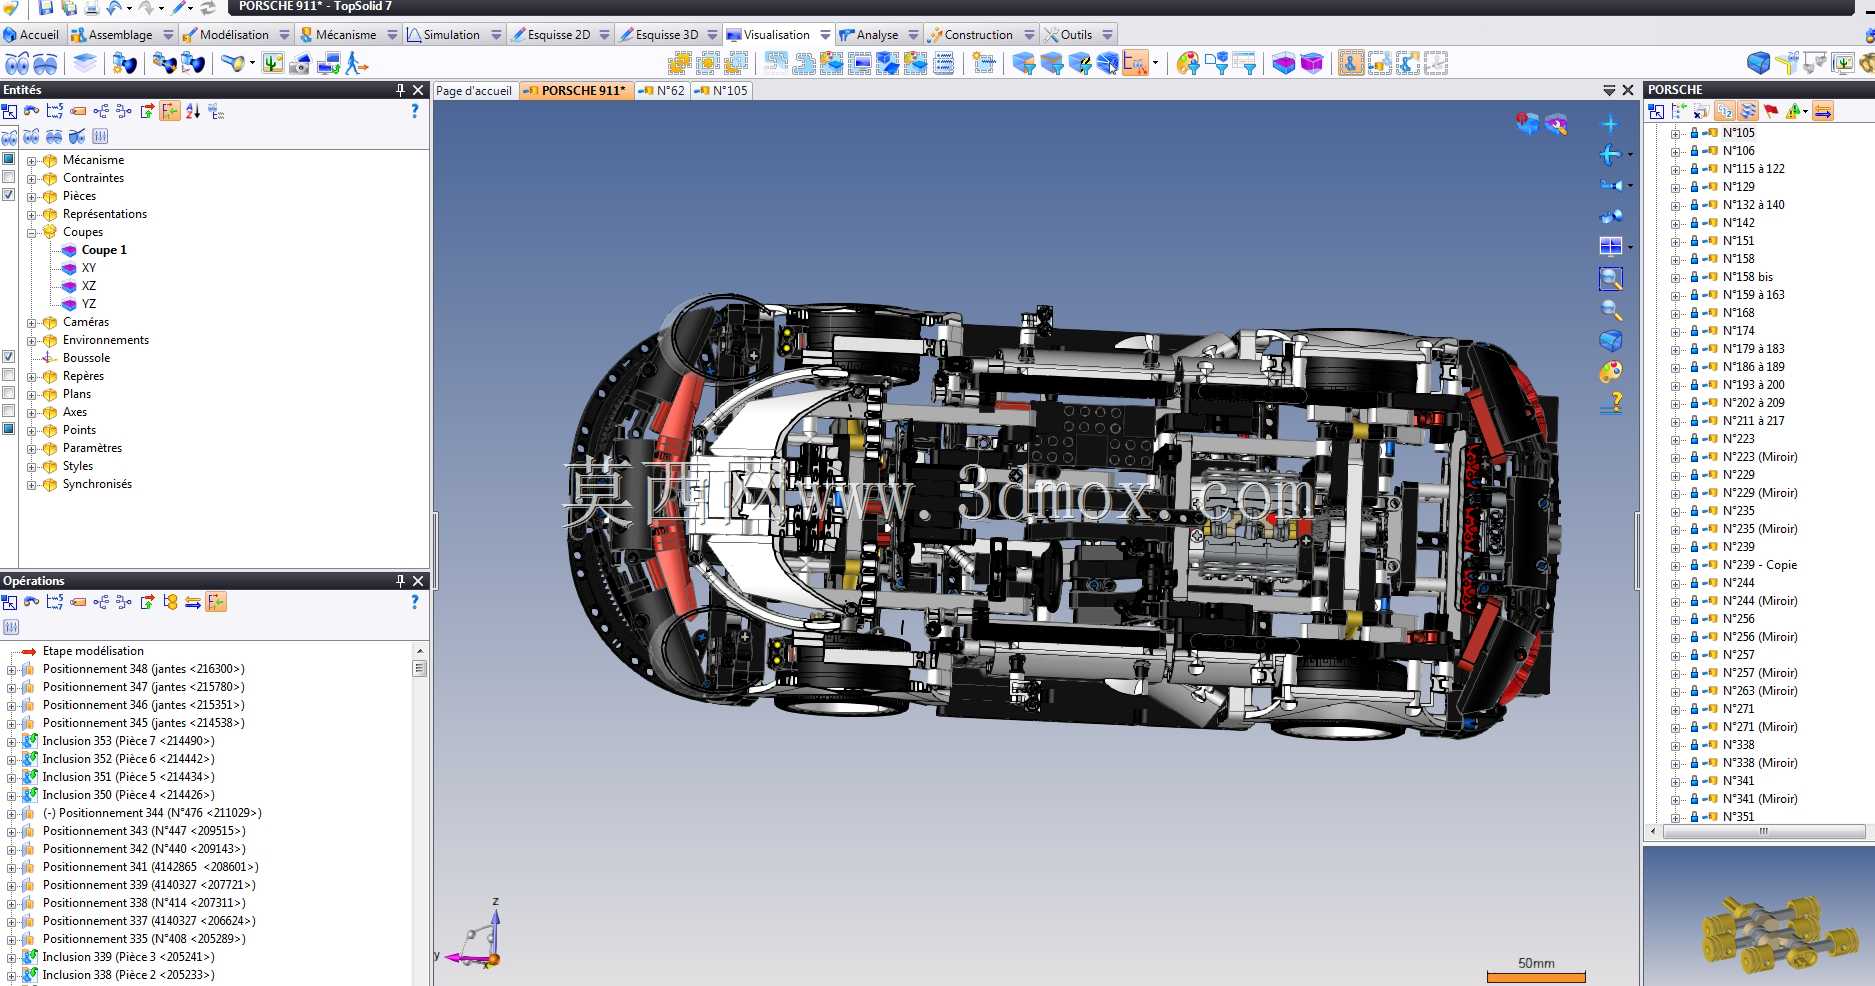Viewport: 1875px width, 986px height.
Task: Toggle the Boussole visibility checkbox
Action: coord(9,357)
